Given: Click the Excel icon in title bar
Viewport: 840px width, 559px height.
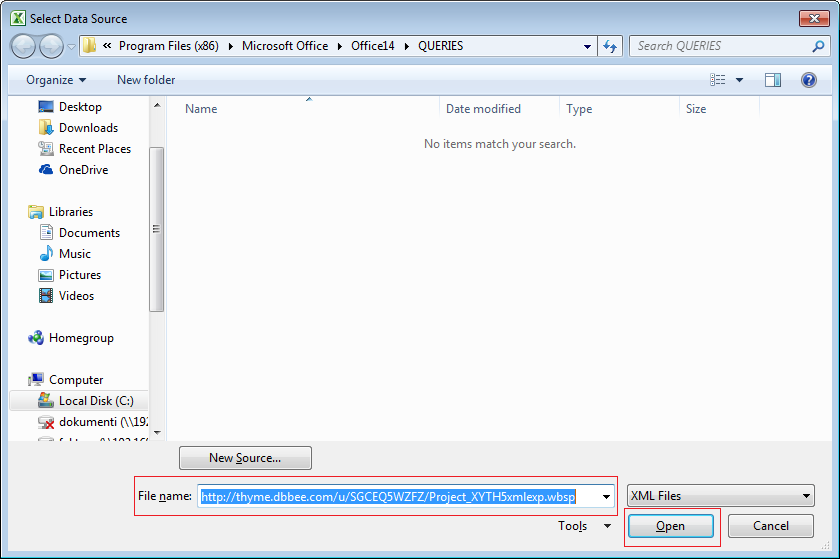Looking at the screenshot, I should (18, 18).
